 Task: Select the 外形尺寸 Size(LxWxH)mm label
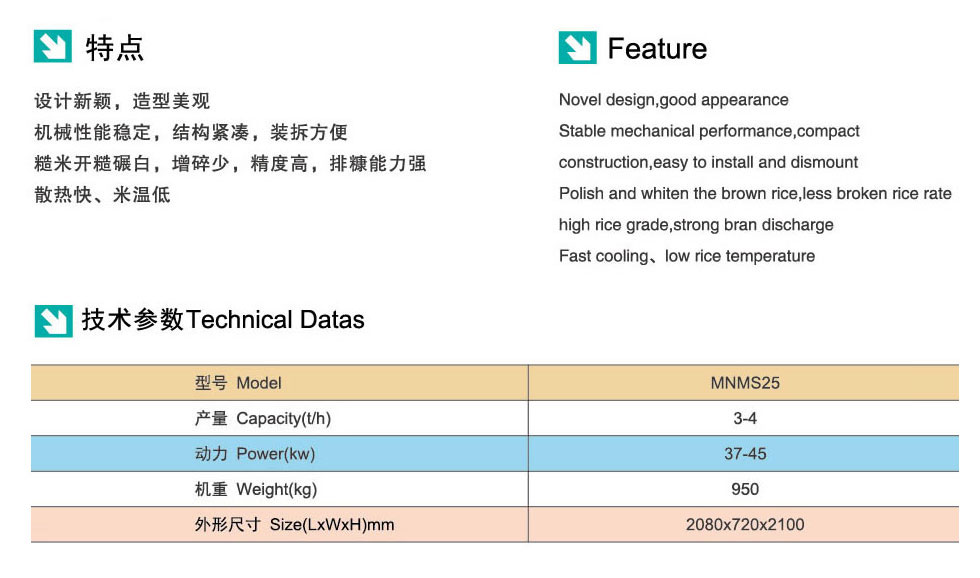coord(294,525)
